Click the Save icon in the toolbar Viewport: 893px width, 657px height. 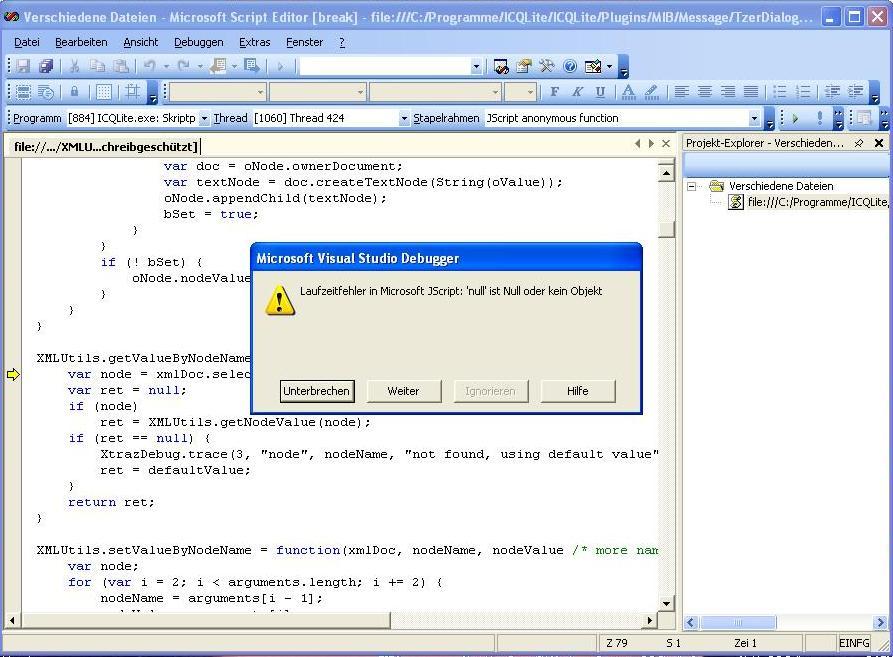click(x=23, y=67)
